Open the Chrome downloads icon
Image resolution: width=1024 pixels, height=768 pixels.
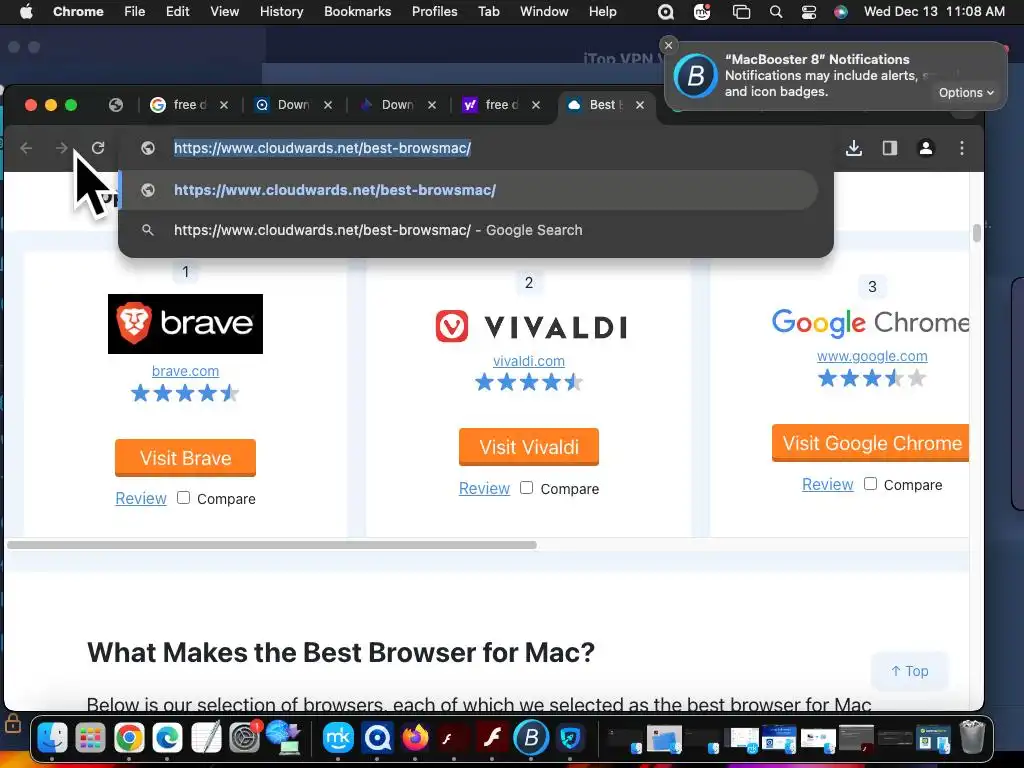pyautogui.click(x=854, y=148)
